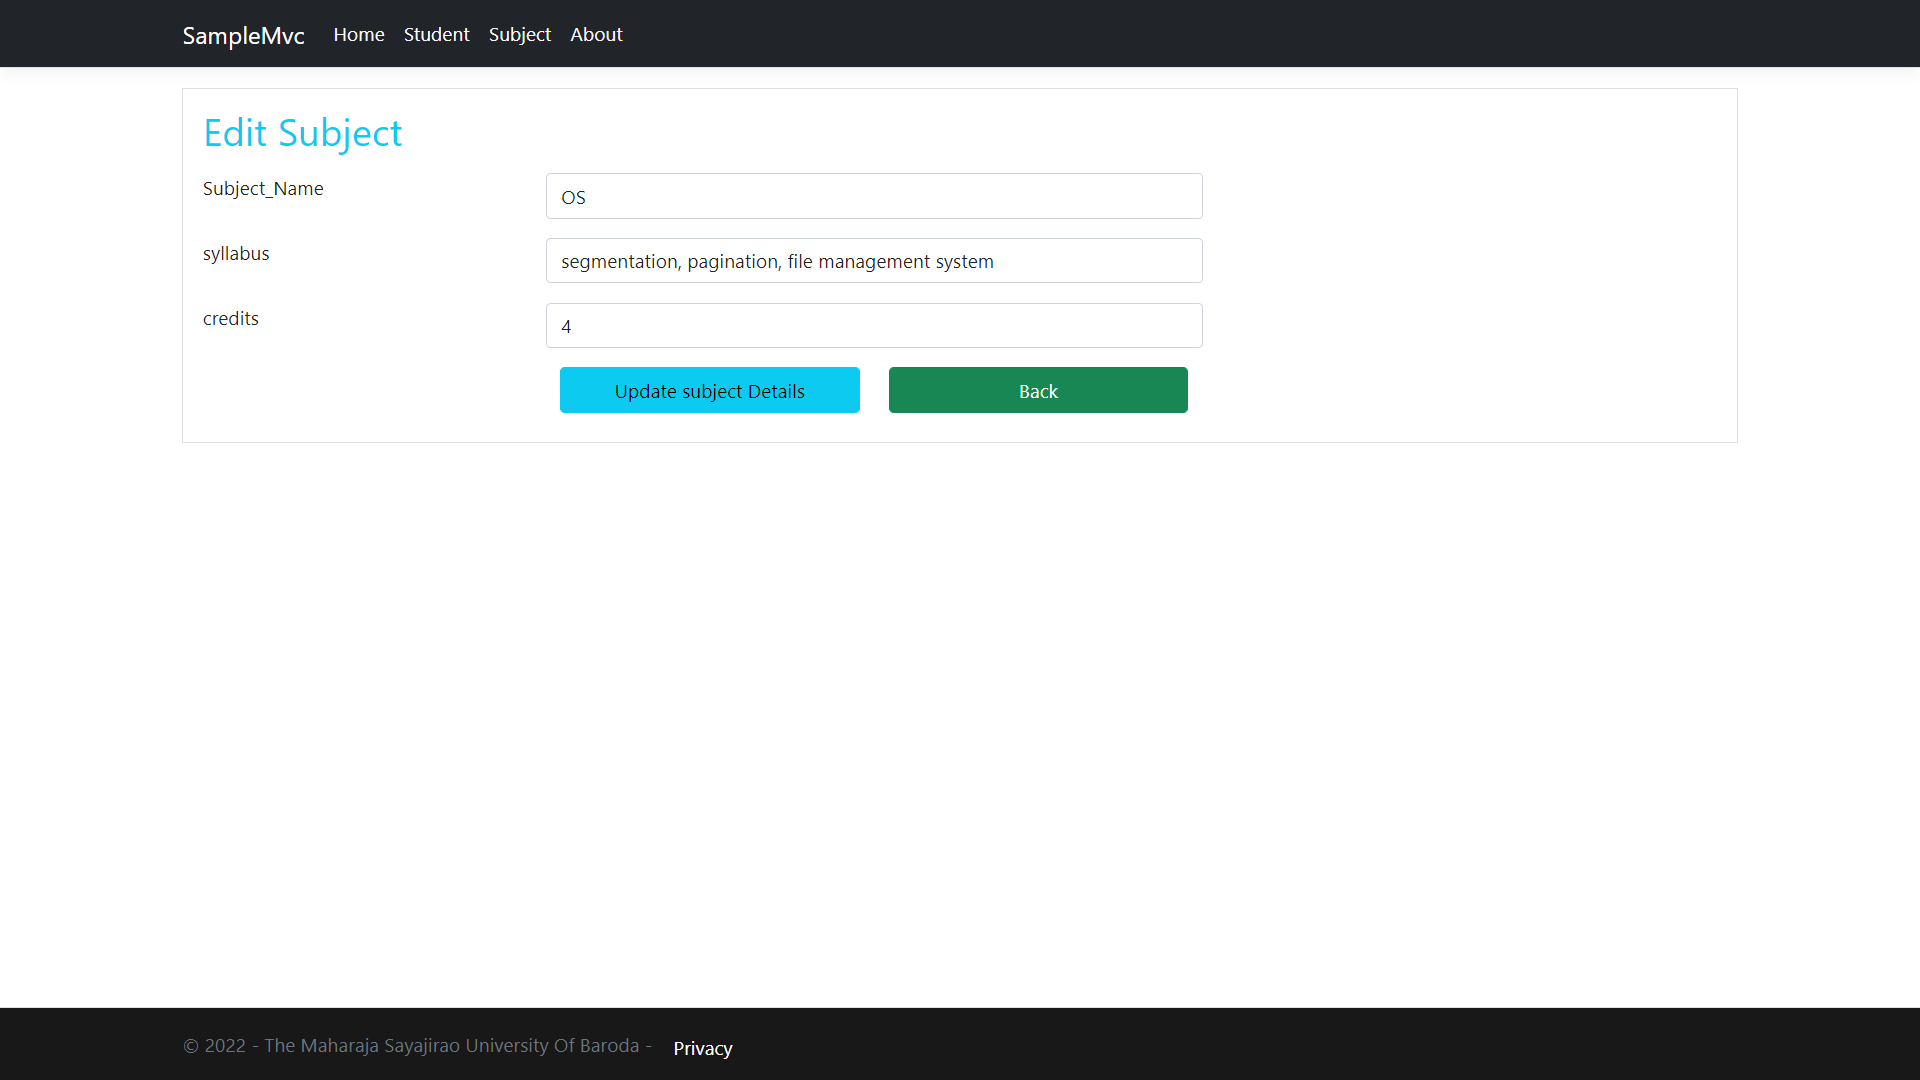The height and width of the screenshot is (1080, 1920).
Task: Open the About nav item
Action: (596, 34)
